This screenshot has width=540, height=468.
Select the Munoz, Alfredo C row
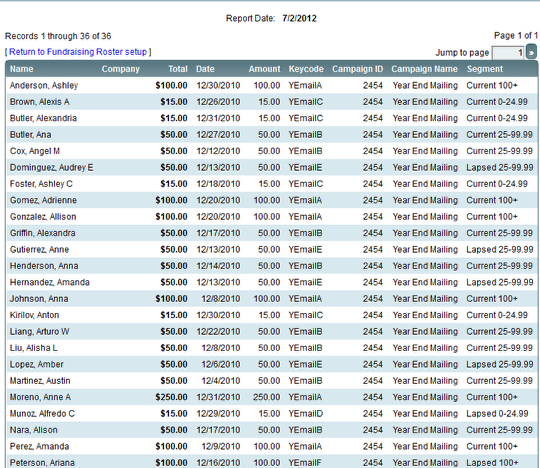pyautogui.click(x=272, y=414)
